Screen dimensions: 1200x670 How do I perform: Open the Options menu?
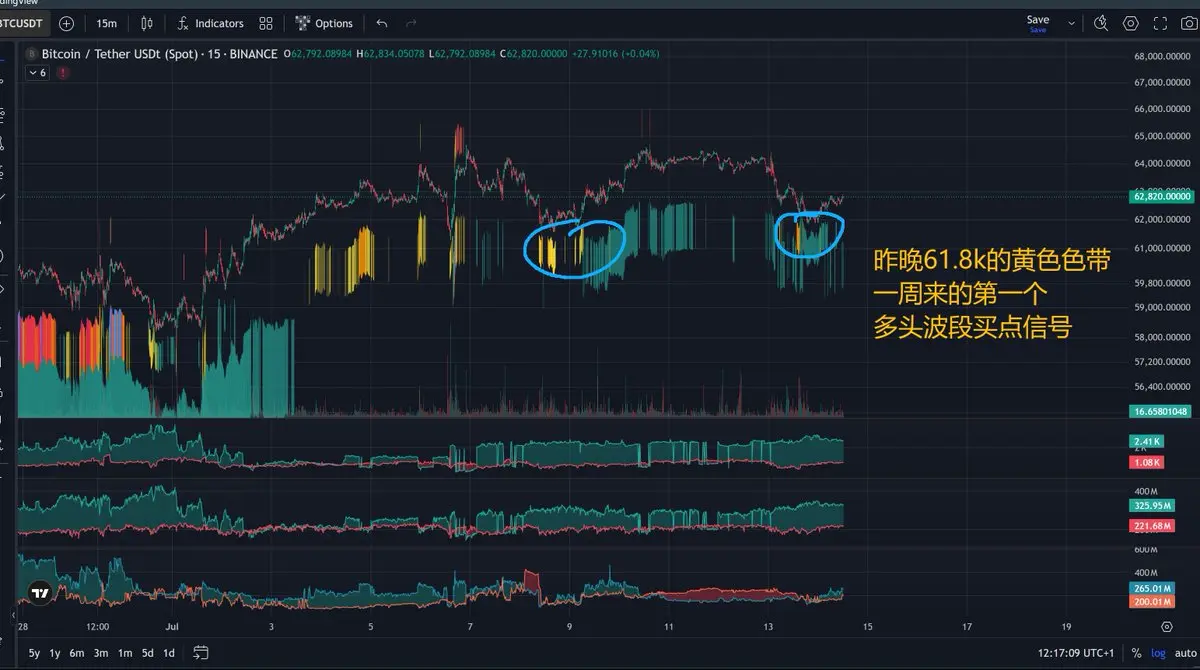coord(324,23)
